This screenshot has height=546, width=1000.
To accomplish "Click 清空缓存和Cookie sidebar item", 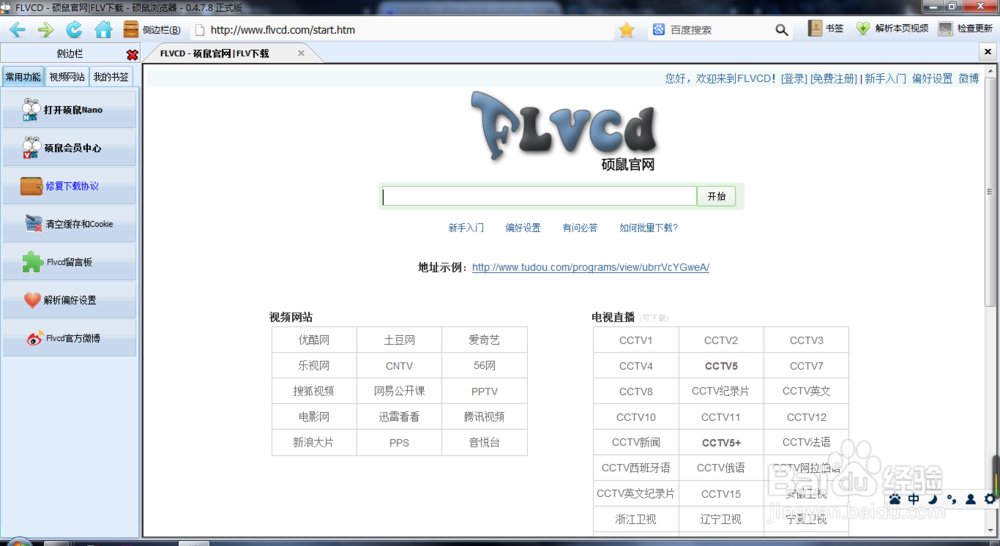I will coord(69,224).
